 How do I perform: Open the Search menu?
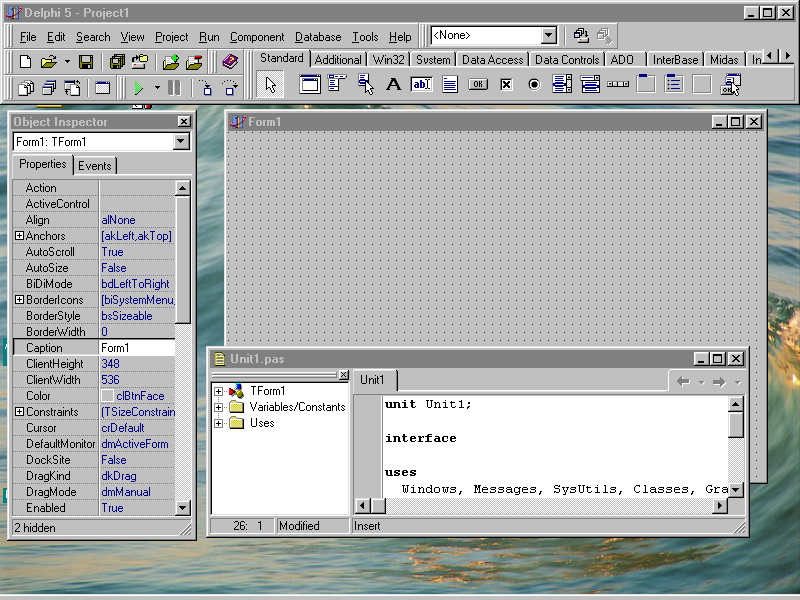[93, 37]
